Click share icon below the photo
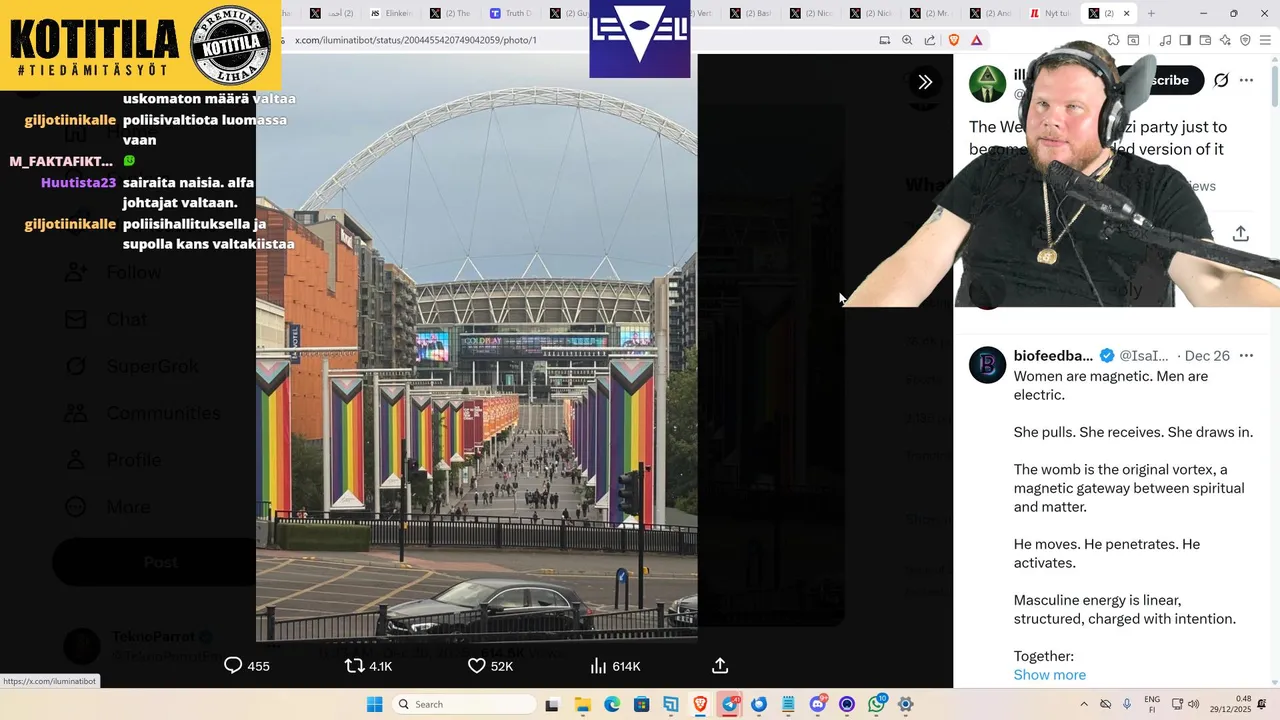 [720, 666]
